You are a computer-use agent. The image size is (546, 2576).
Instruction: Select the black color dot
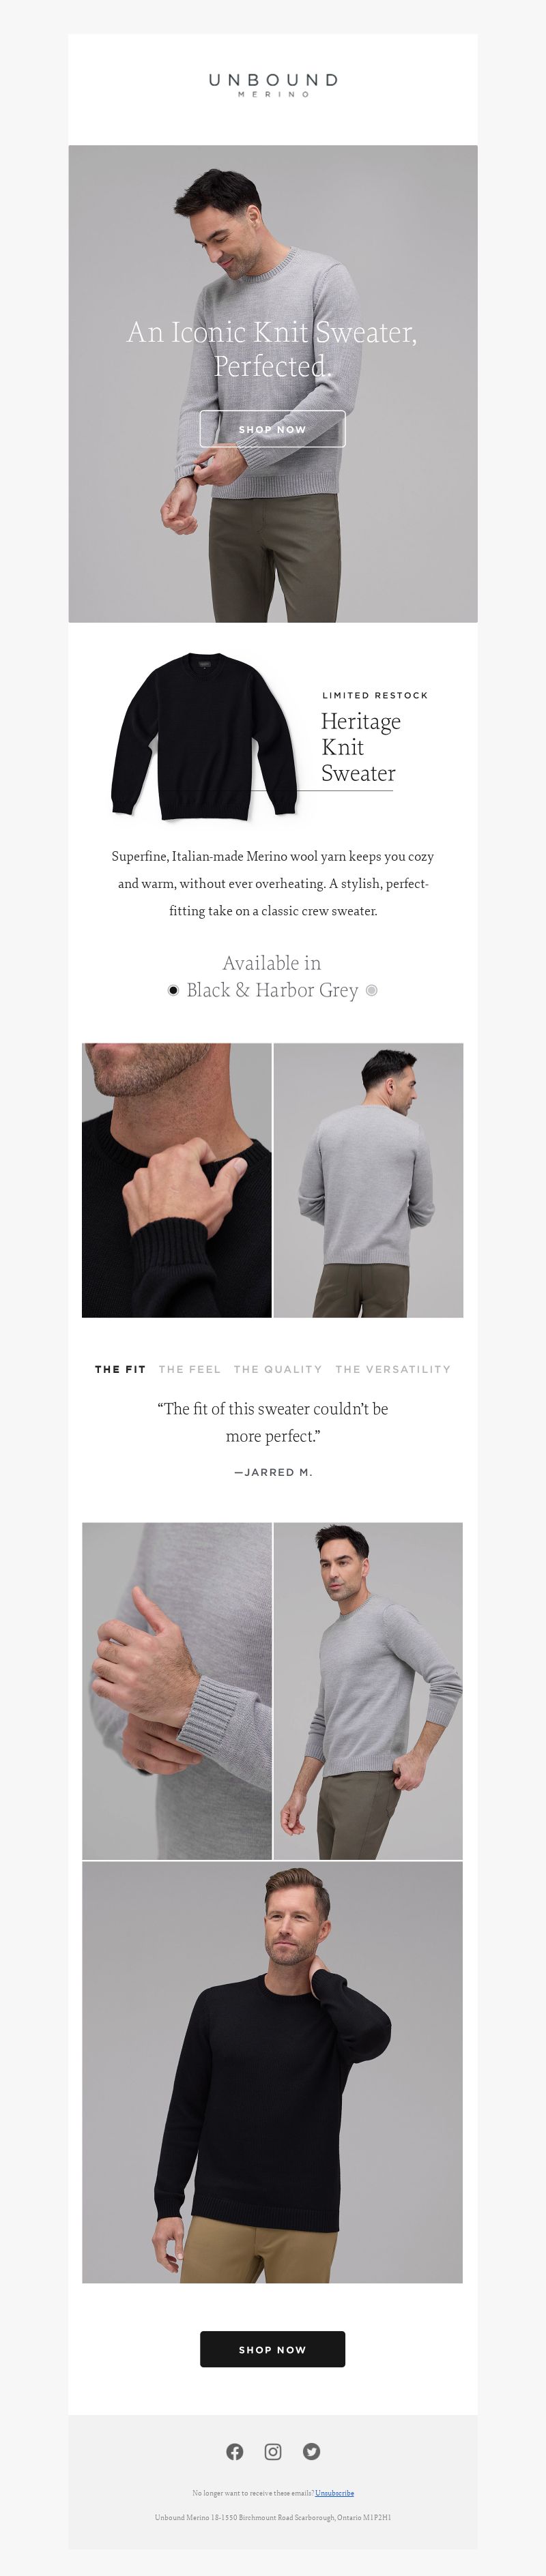point(173,990)
